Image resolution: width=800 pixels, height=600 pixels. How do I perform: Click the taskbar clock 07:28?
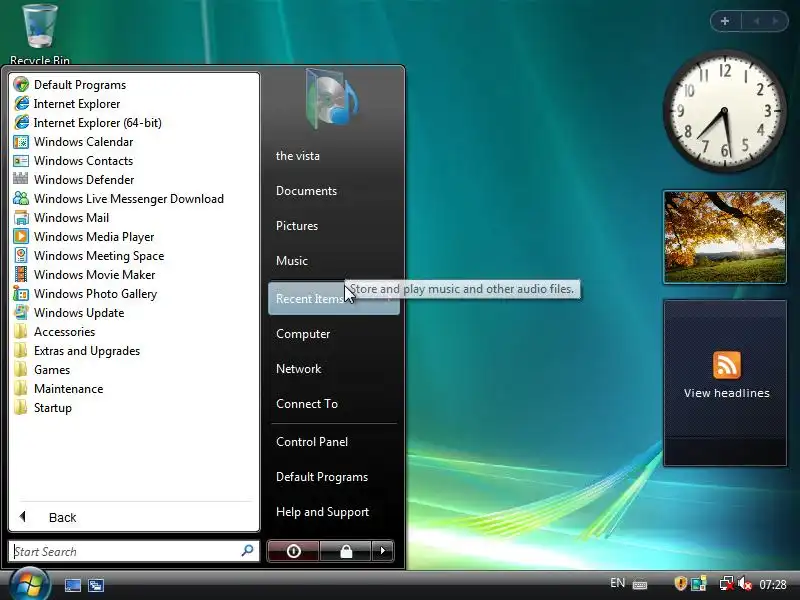pyautogui.click(x=772, y=584)
